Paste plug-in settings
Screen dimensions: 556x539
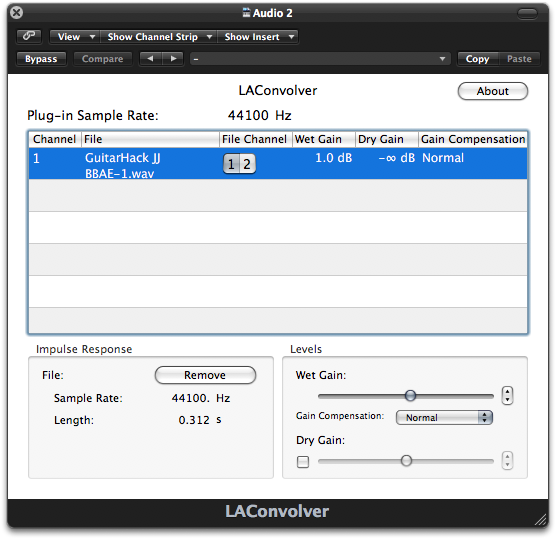(519, 59)
